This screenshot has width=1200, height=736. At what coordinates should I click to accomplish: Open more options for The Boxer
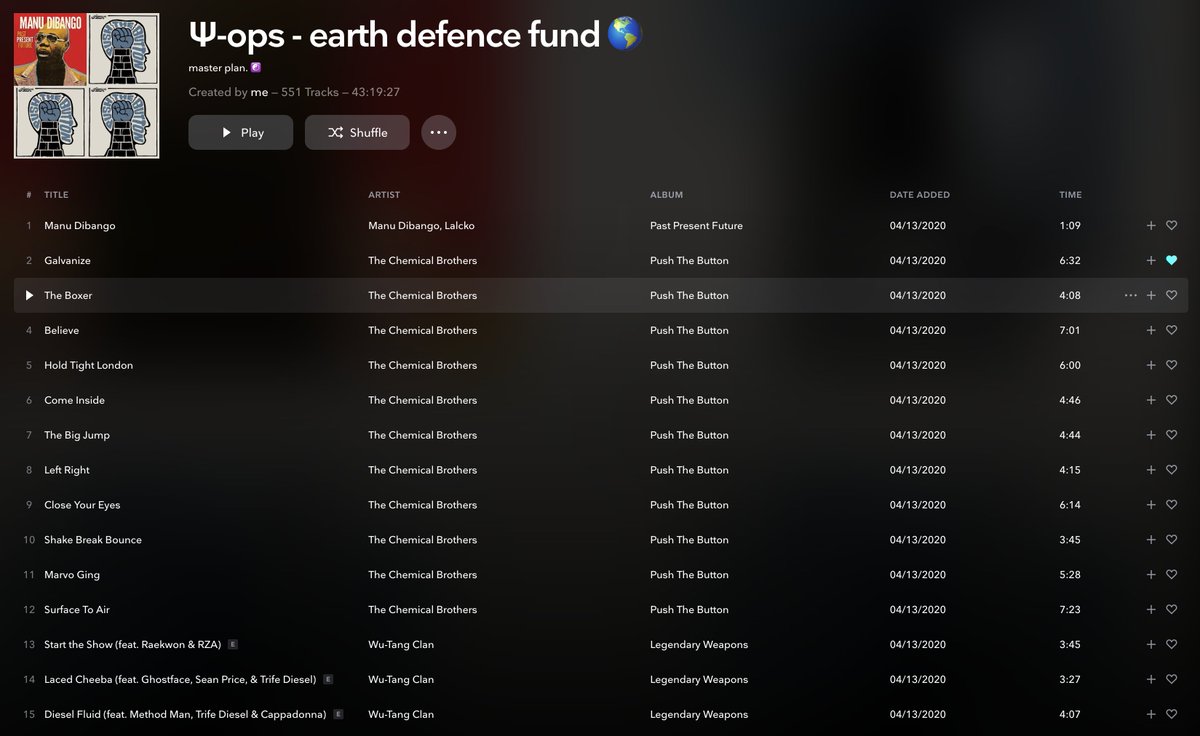1130,296
